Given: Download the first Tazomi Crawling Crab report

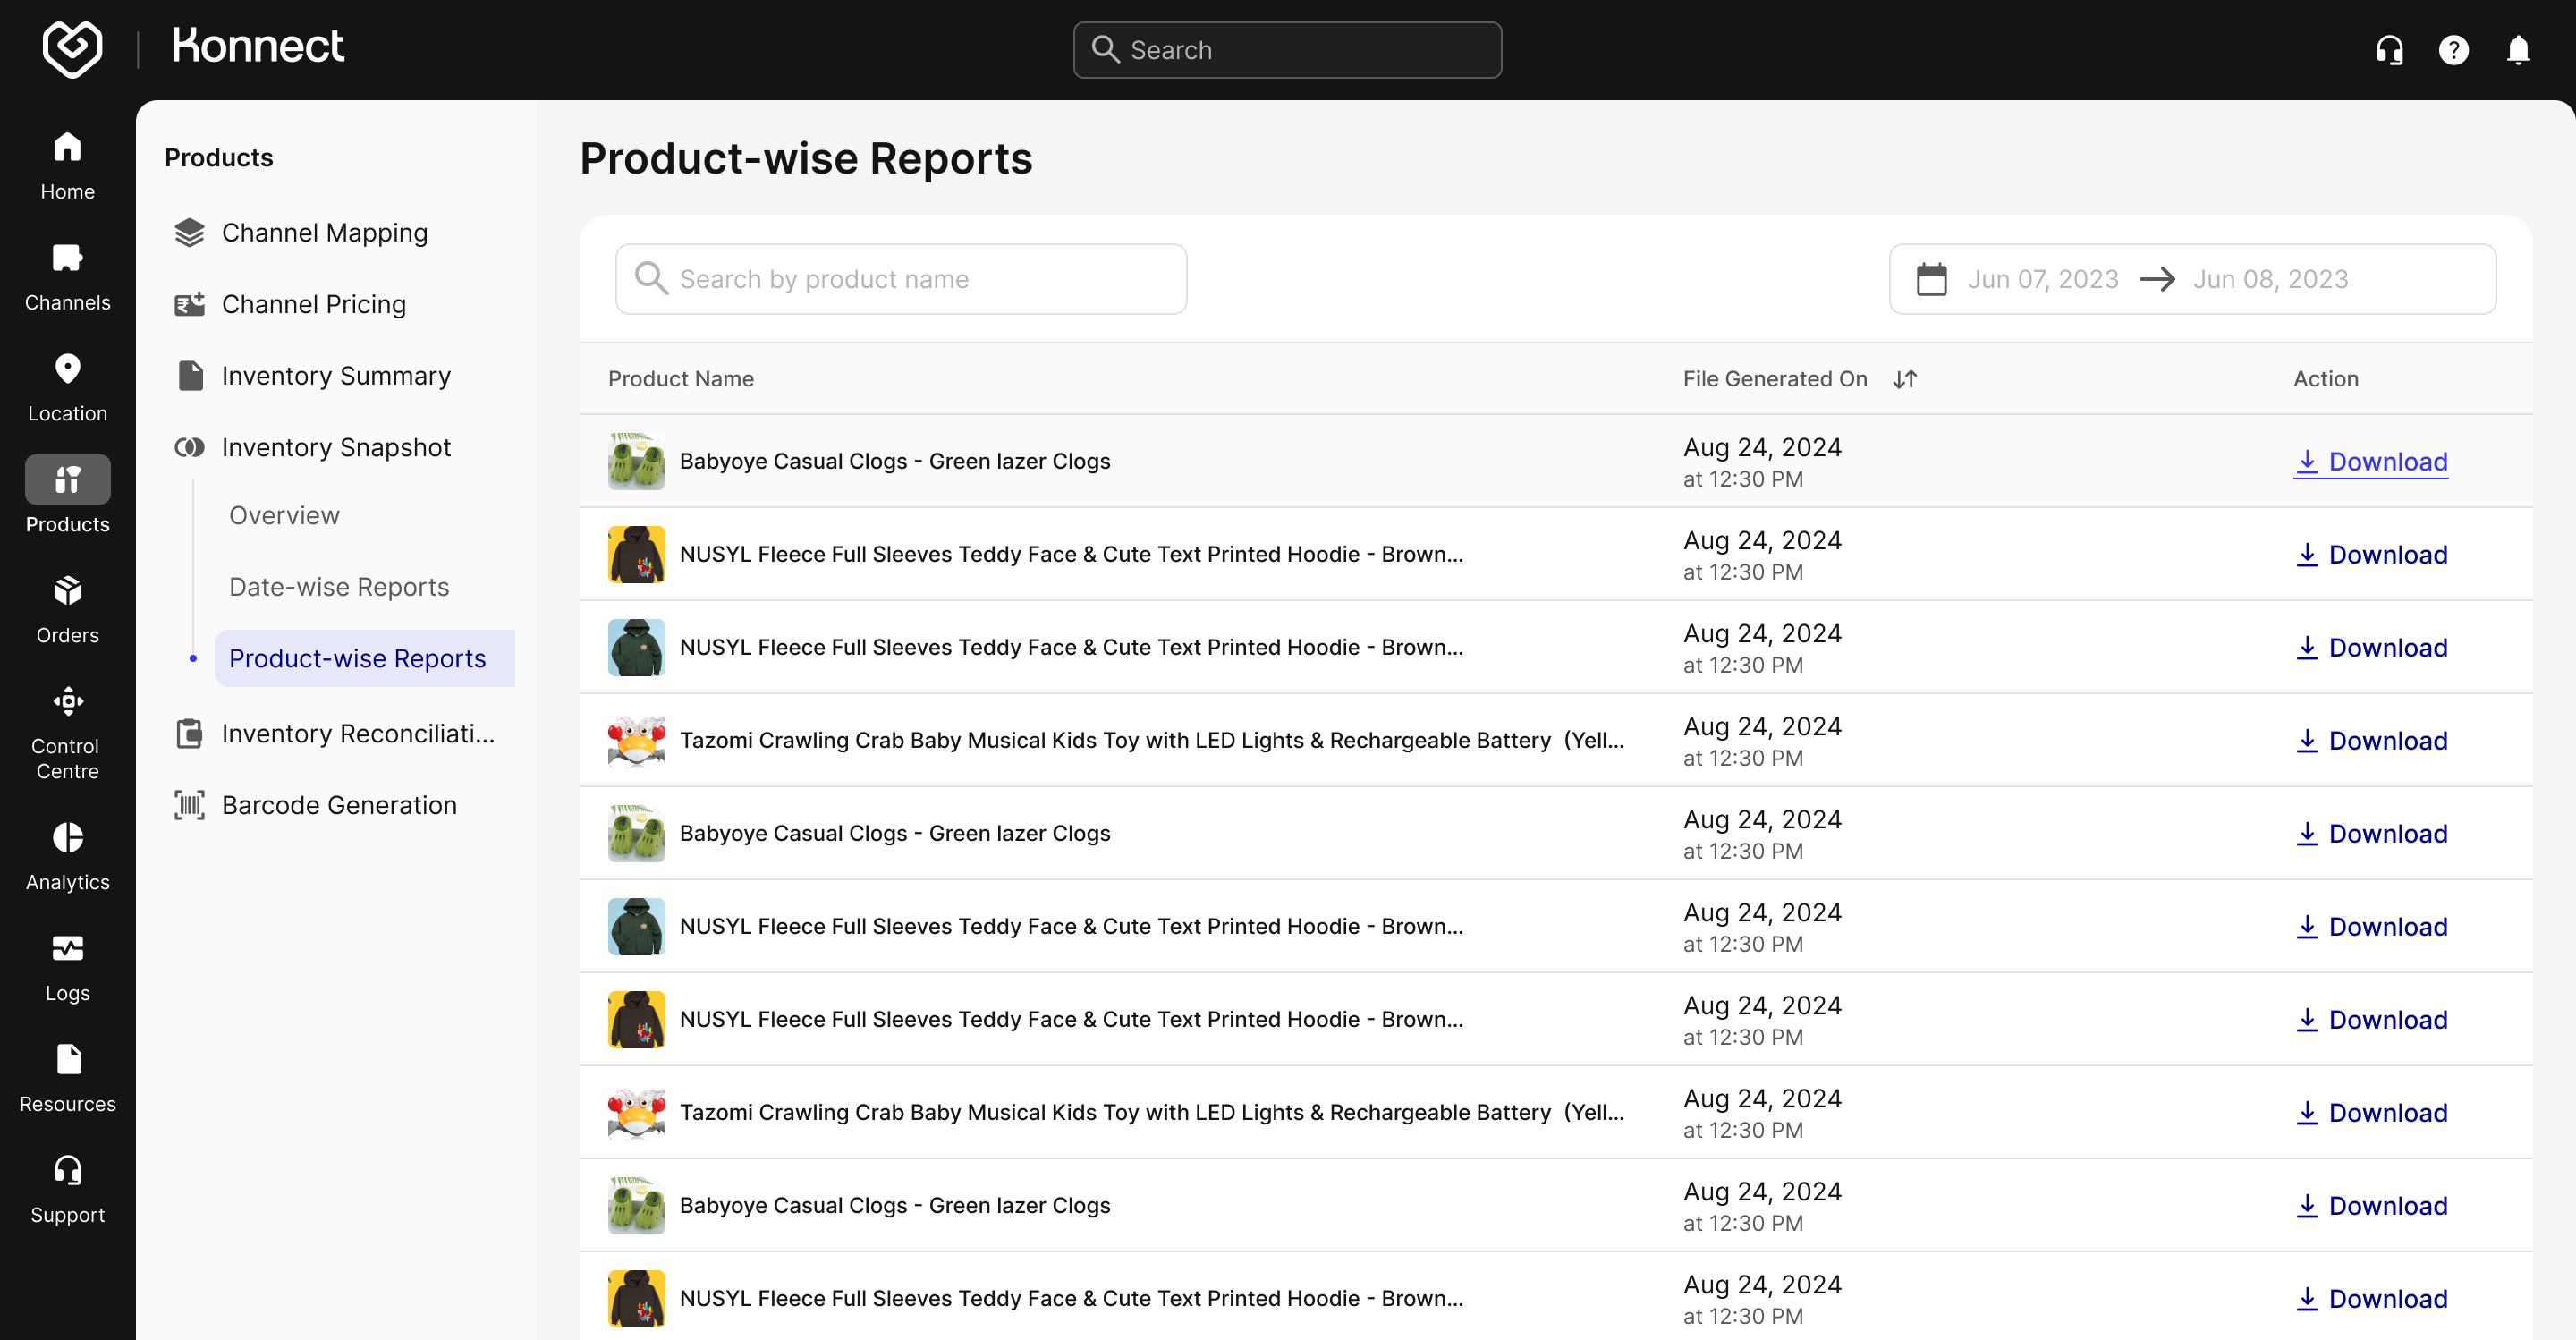Looking at the screenshot, I should point(2370,741).
